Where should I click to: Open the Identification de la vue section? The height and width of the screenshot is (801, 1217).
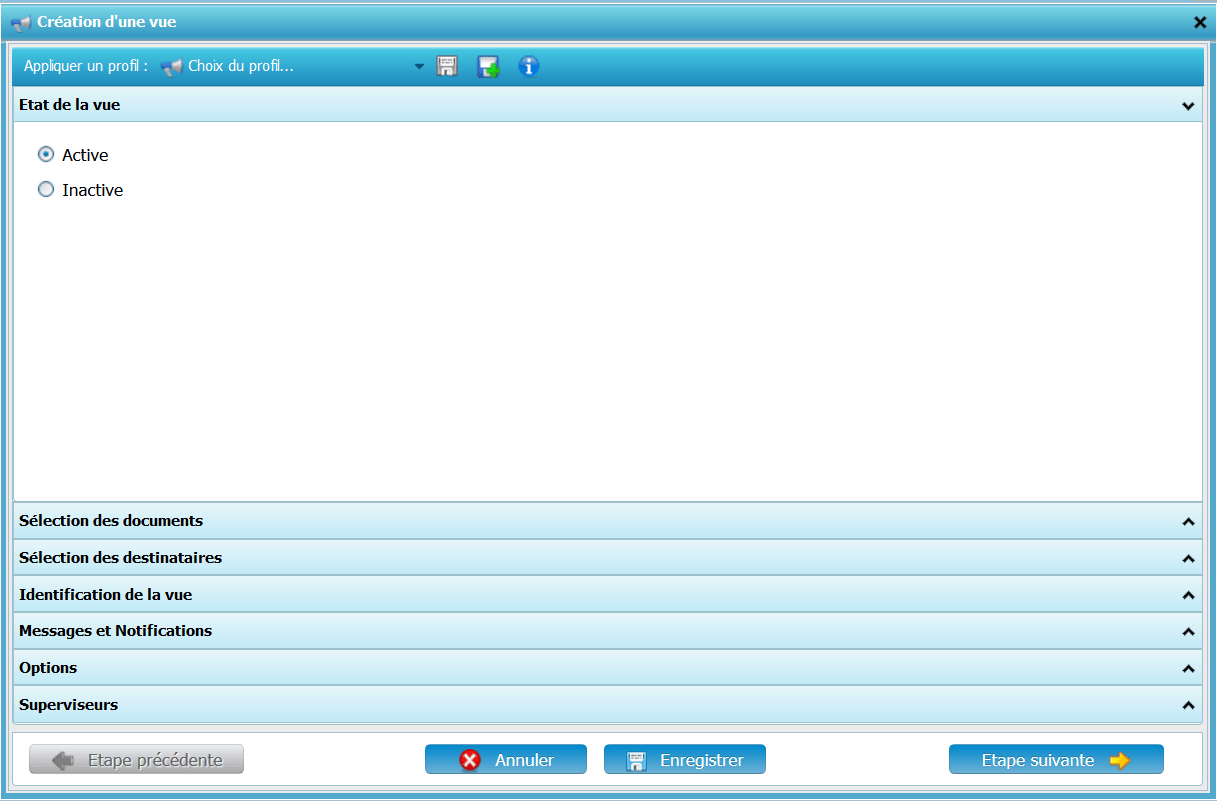[x=106, y=595]
